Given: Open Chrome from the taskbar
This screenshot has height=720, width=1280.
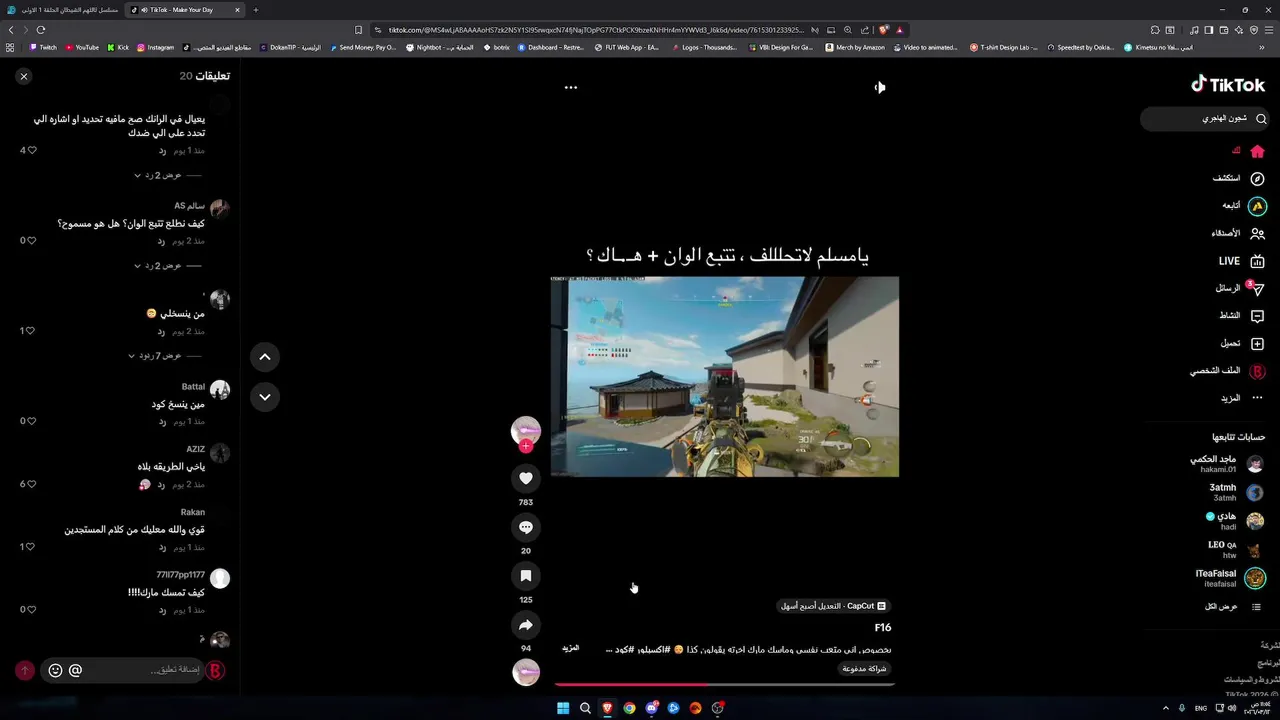Looking at the screenshot, I should coord(629,708).
